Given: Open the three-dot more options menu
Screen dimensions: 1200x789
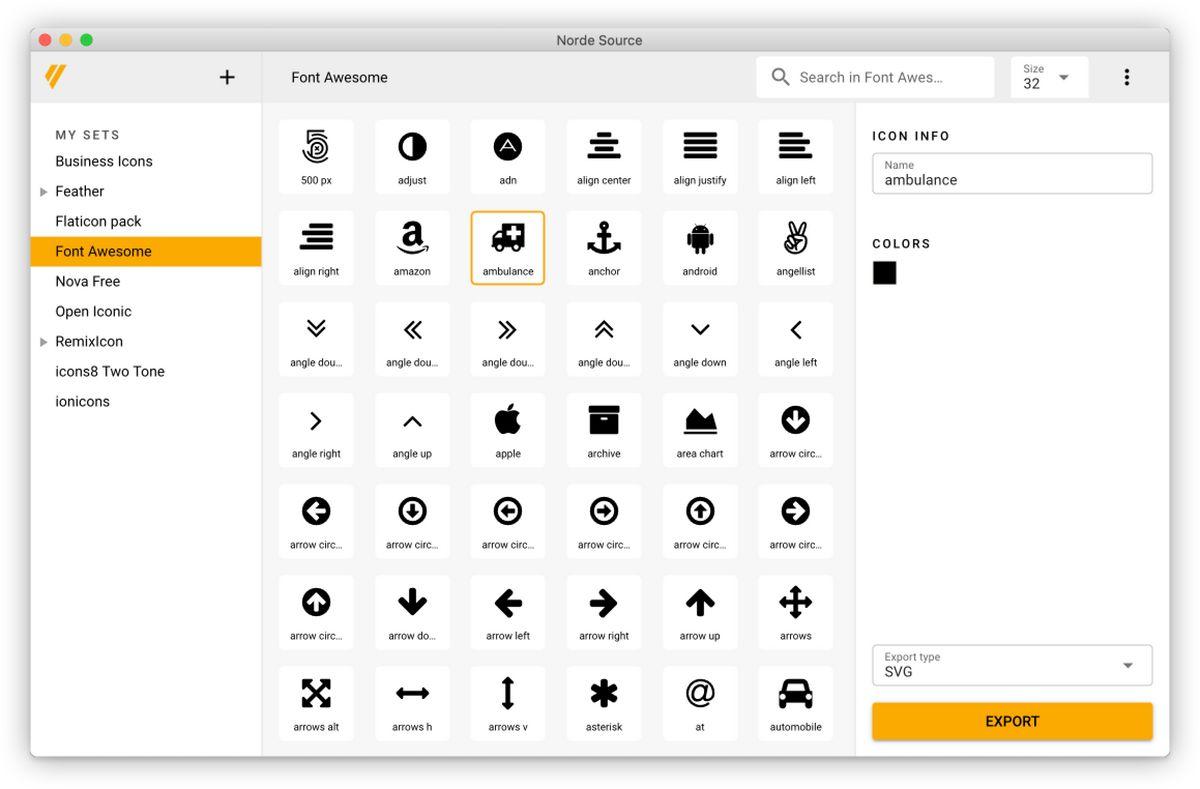Looking at the screenshot, I should 1126,77.
